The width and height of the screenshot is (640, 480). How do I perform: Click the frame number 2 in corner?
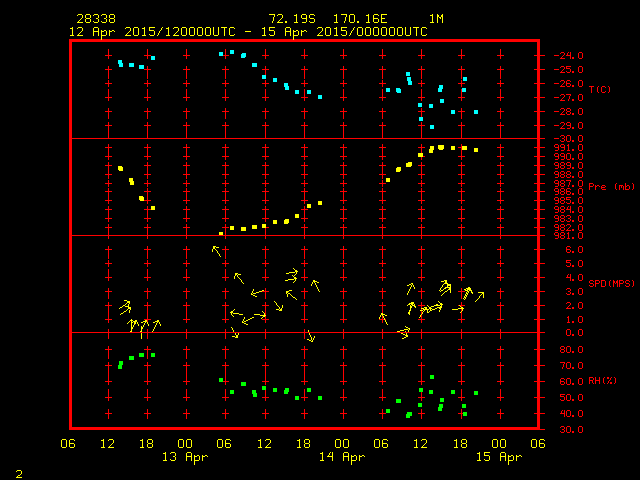(18, 470)
